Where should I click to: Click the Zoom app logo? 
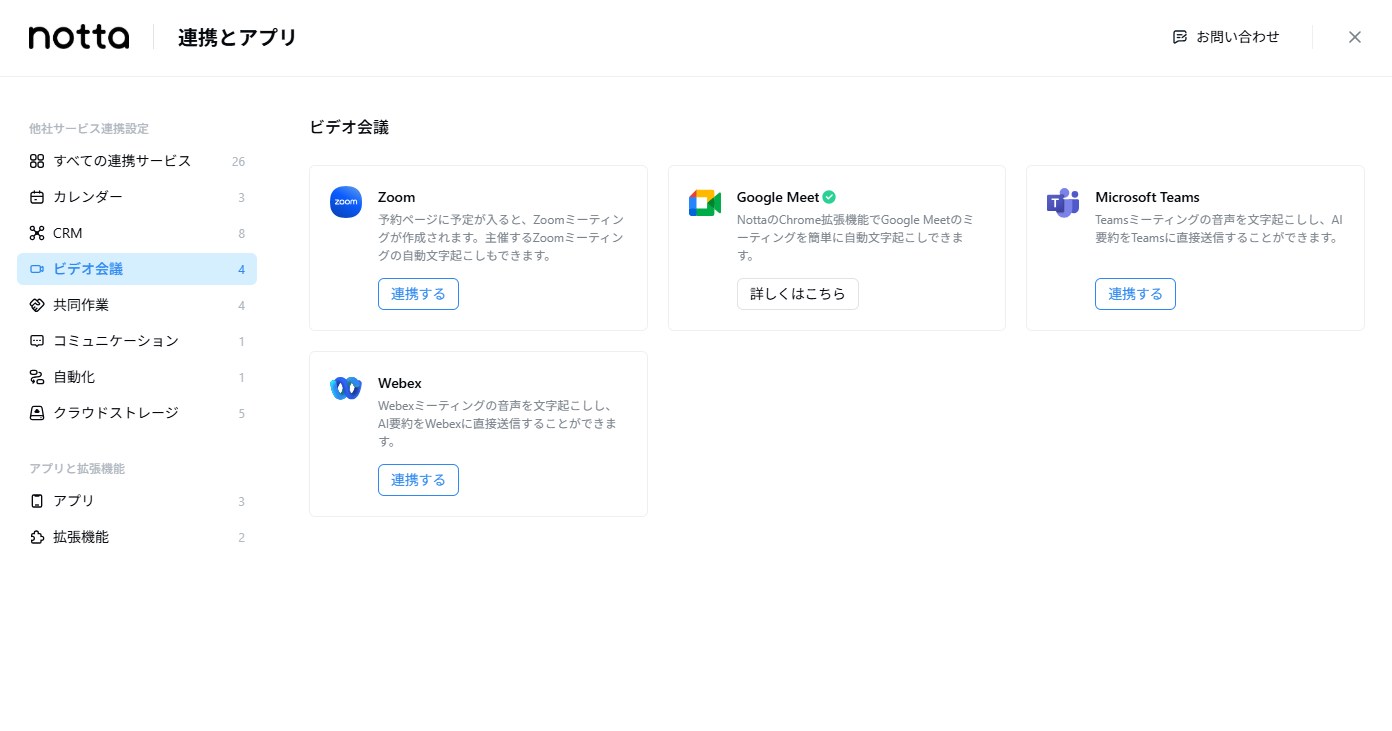[x=346, y=202]
